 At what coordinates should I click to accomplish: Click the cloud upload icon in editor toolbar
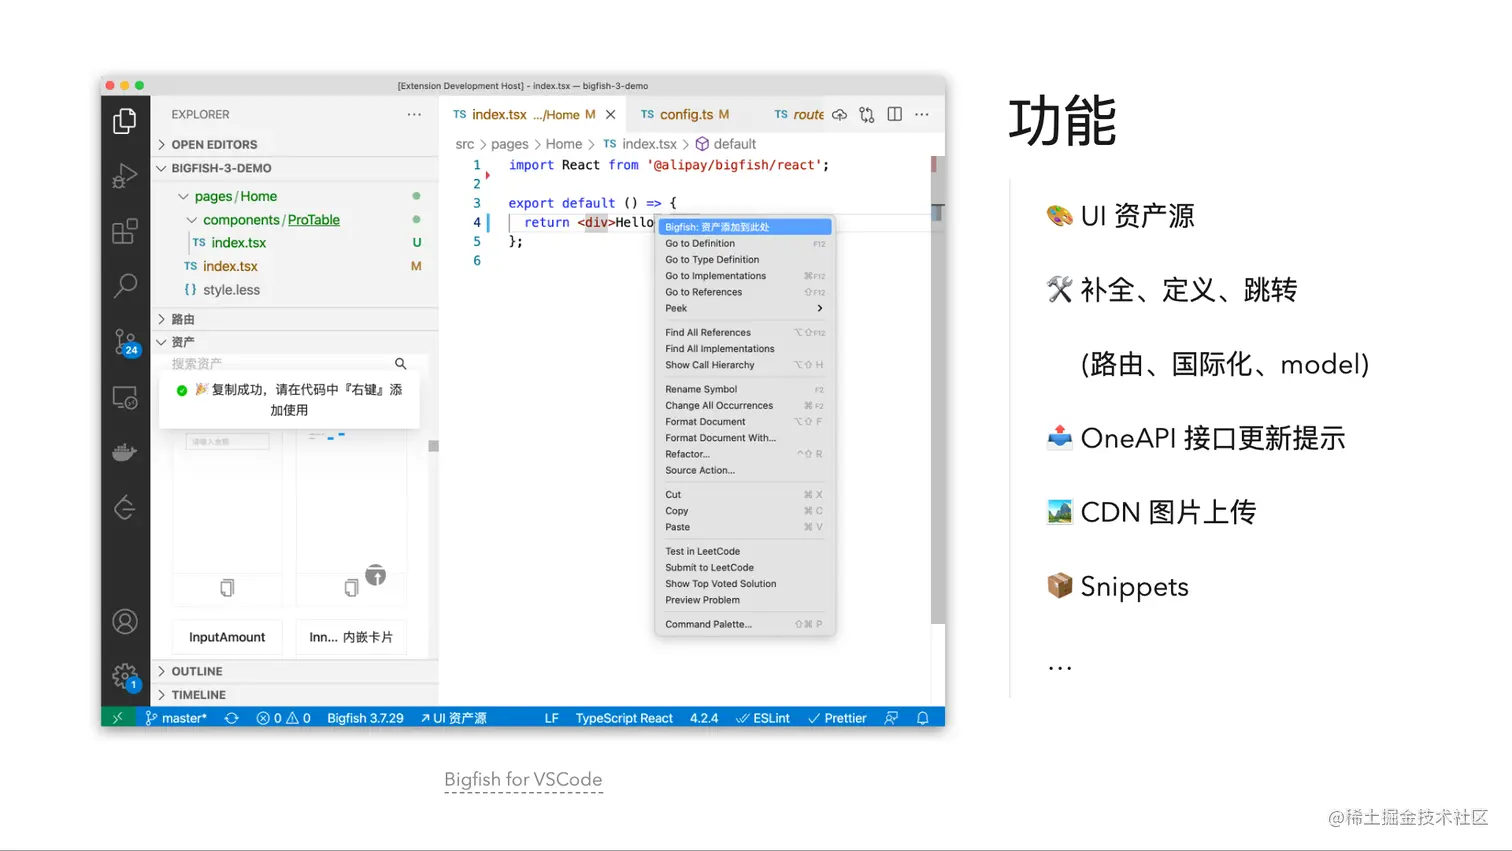coord(839,115)
